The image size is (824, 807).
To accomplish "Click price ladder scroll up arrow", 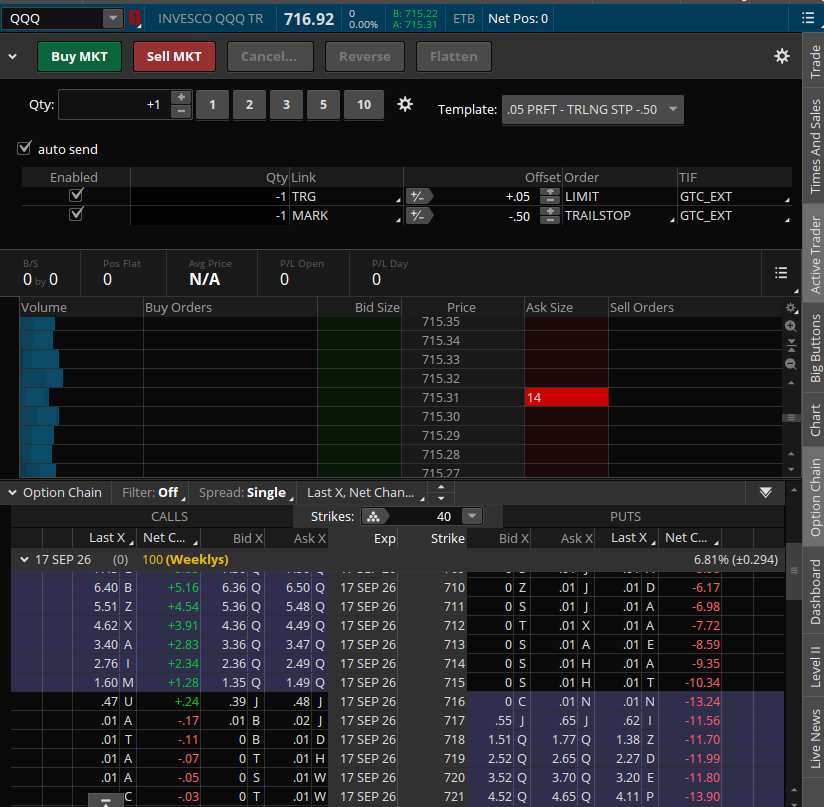I will (x=791, y=383).
